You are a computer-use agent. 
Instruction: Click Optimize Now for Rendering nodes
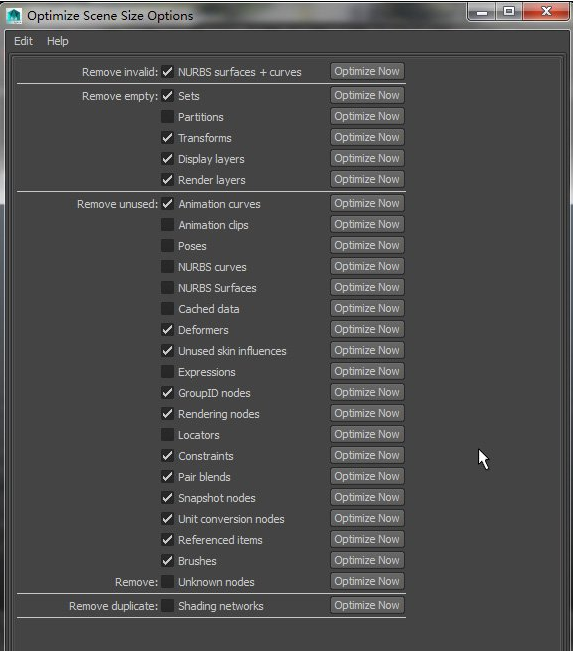[x=367, y=413]
